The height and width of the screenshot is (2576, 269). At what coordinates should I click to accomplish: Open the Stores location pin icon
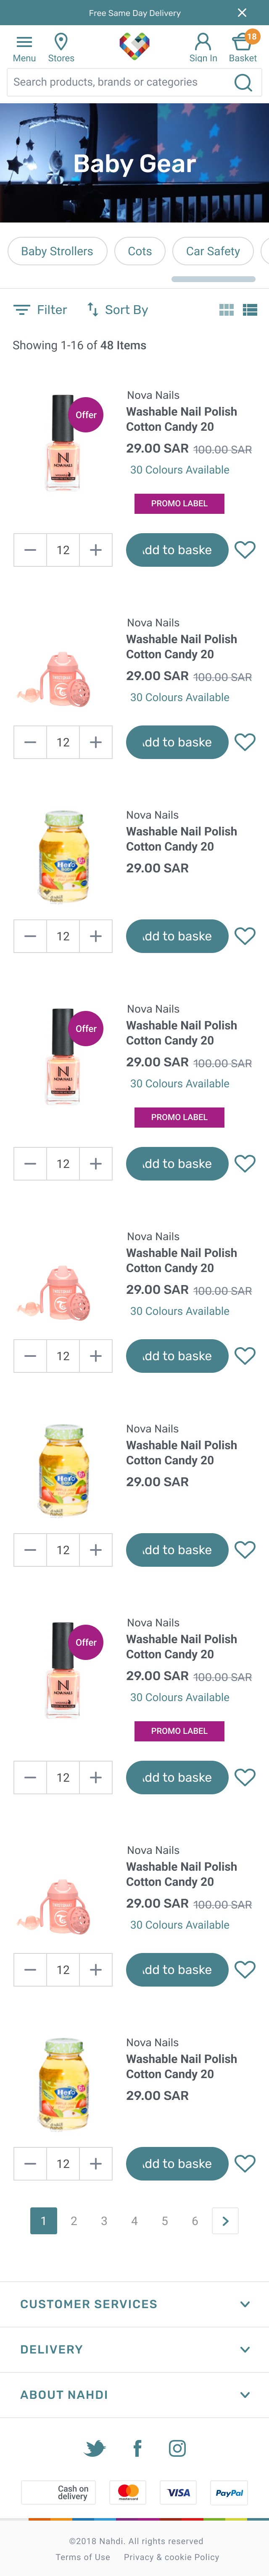point(61,43)
